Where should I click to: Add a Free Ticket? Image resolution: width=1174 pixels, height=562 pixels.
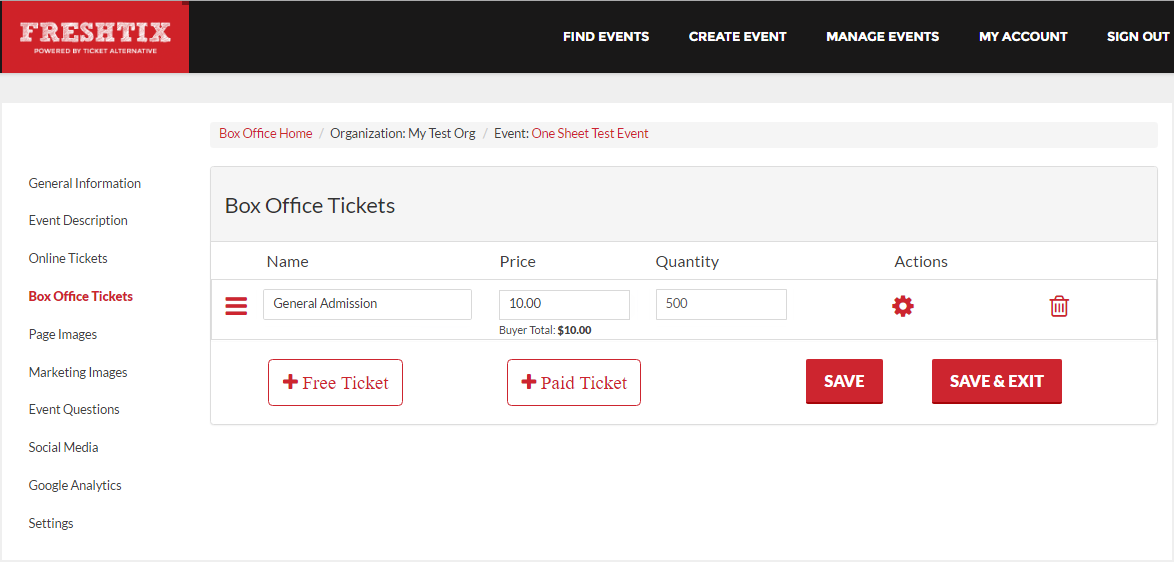tap(335, 382)
